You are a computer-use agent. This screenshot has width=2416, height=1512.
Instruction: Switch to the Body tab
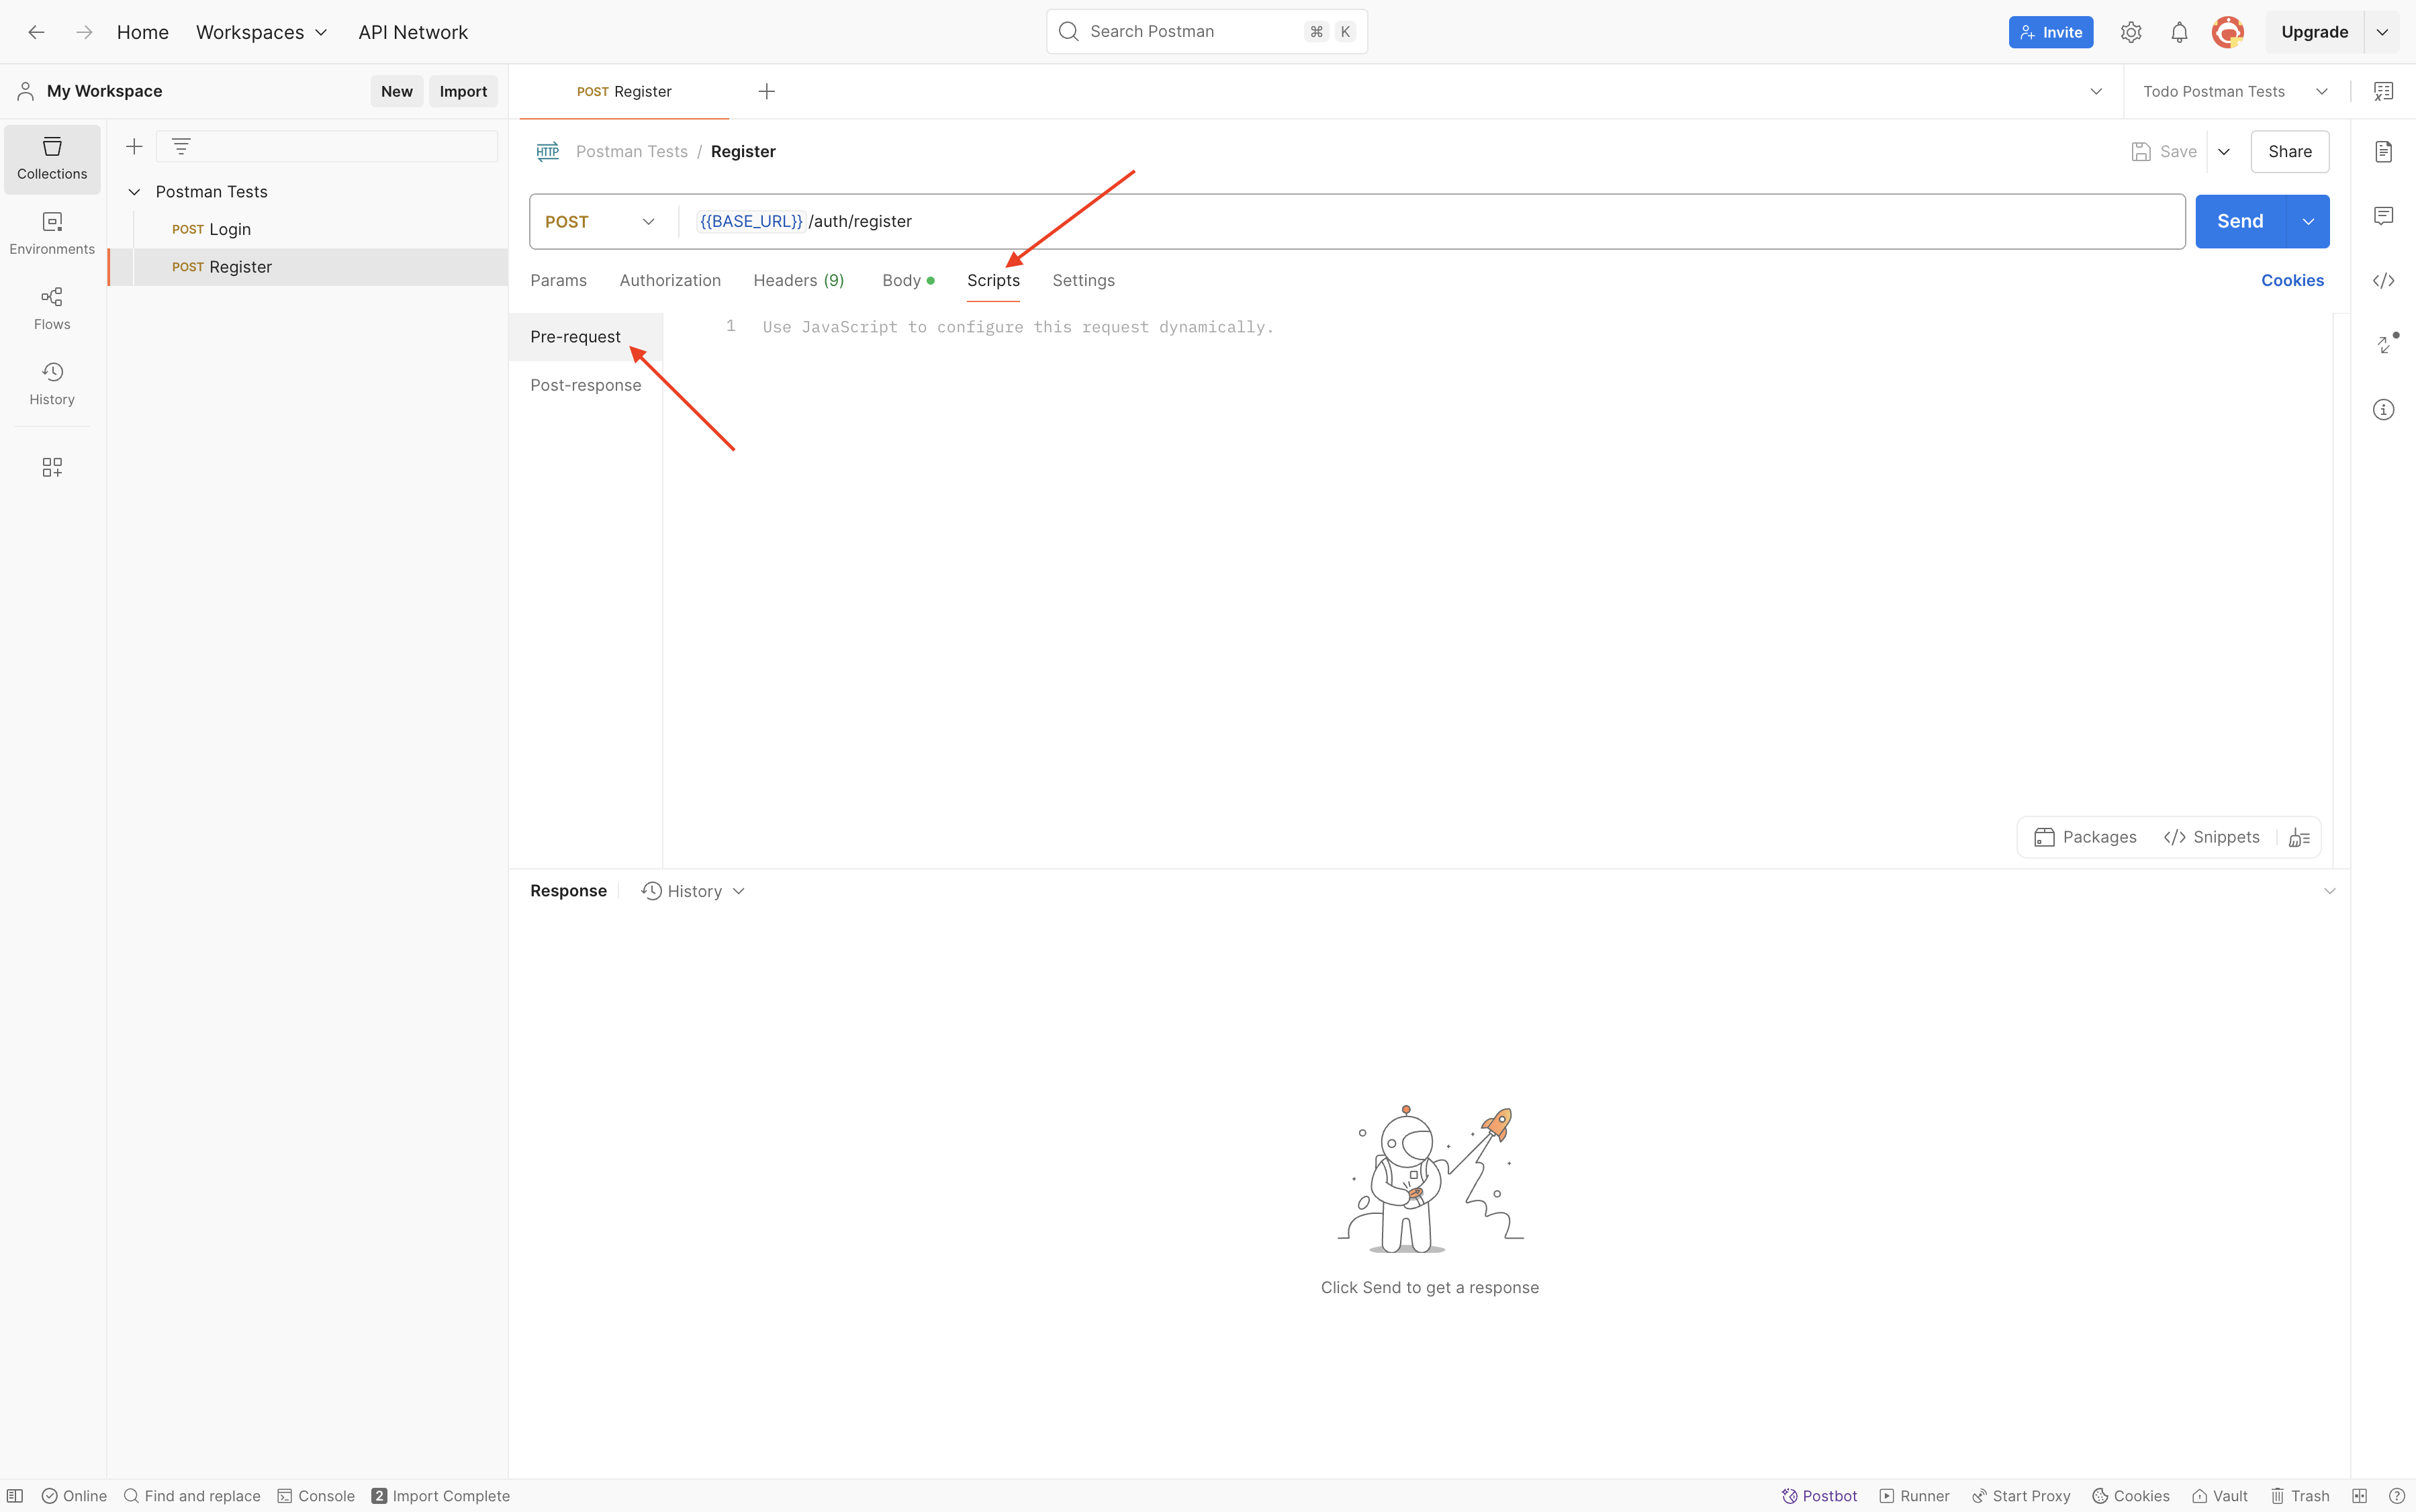click(908, 280)
